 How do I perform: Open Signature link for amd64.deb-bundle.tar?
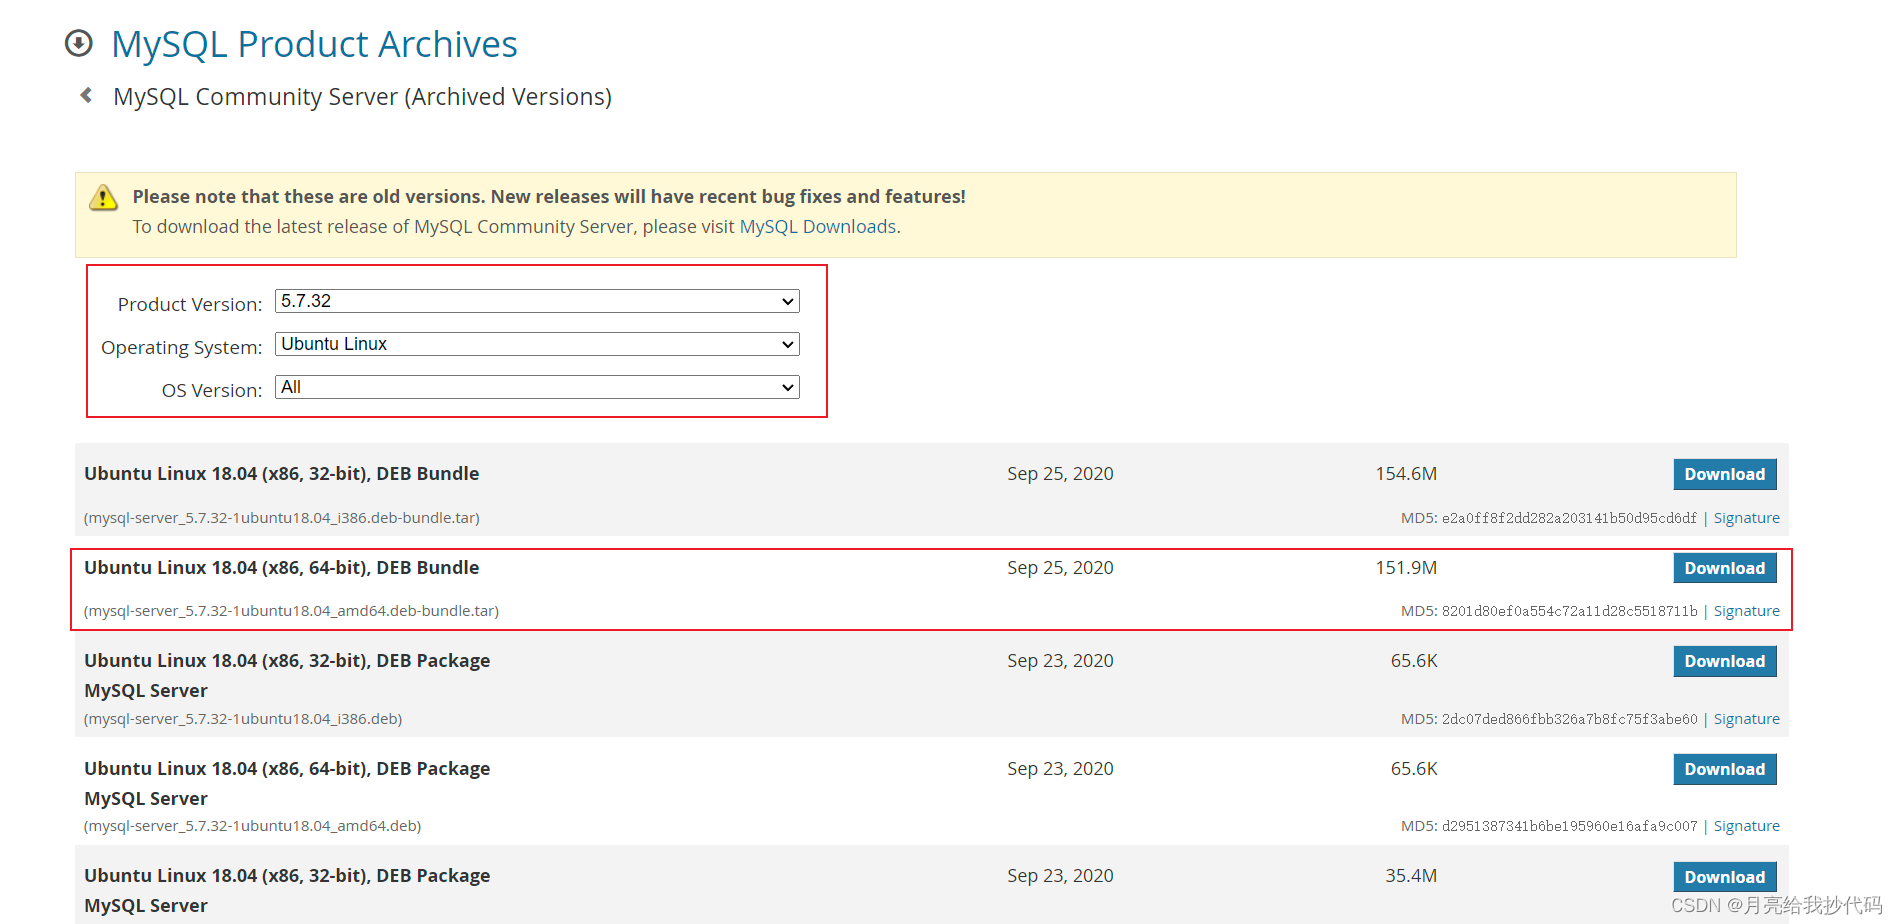(1747, 611)
